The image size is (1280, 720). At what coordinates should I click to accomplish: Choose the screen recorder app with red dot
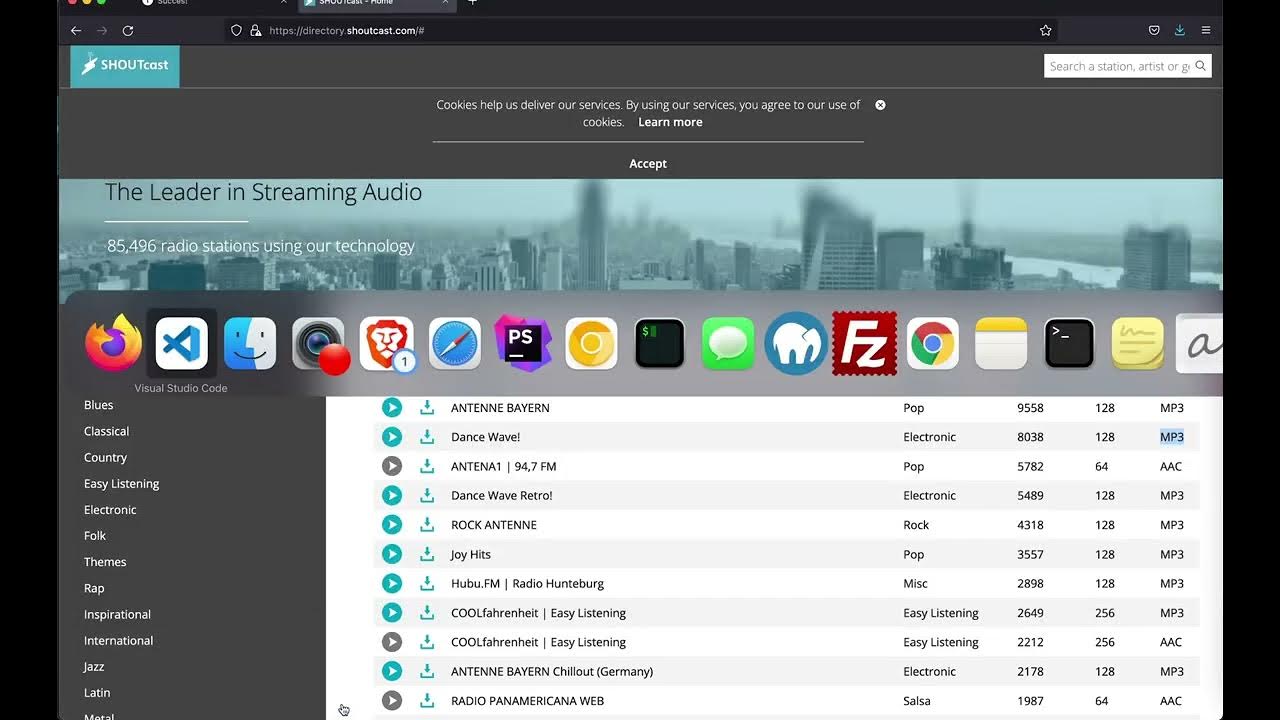click(x=320, y=345)
